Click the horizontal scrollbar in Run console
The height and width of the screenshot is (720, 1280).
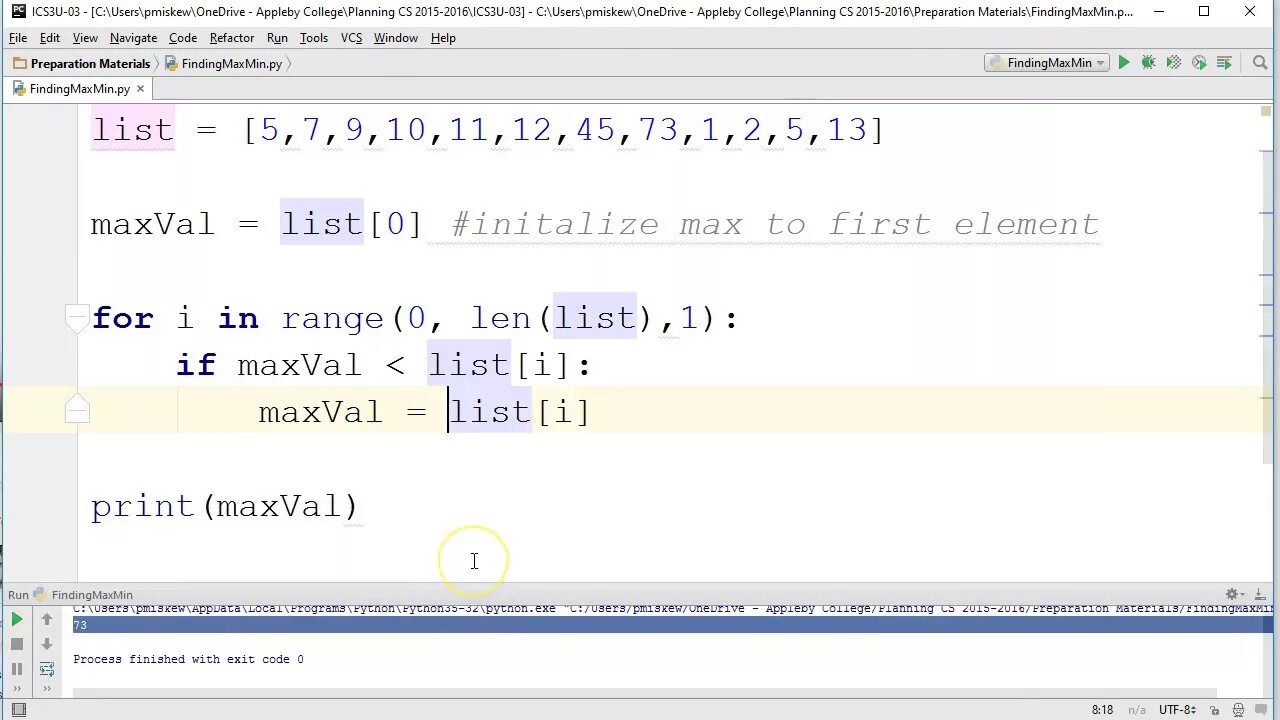click(645, 692)
